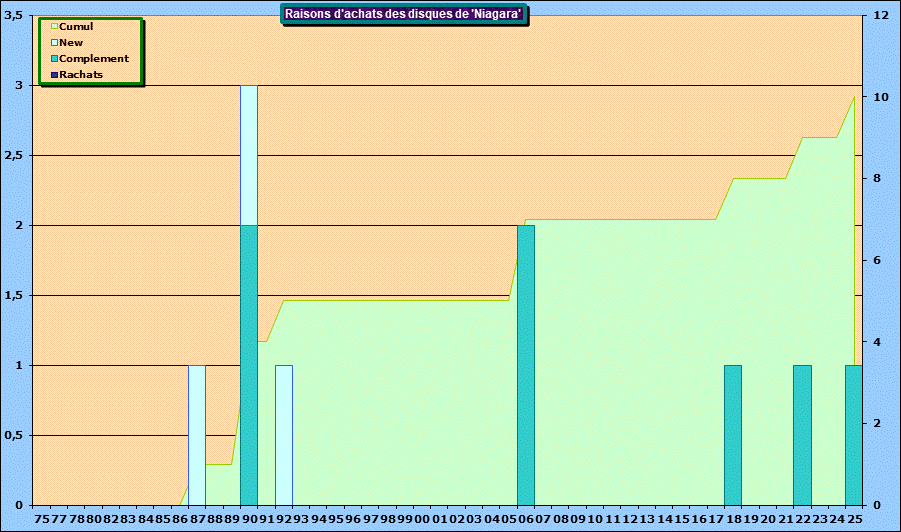Click the '75' label on the x-axis
The image size is (901, 532).
click(x=42, y=519)
